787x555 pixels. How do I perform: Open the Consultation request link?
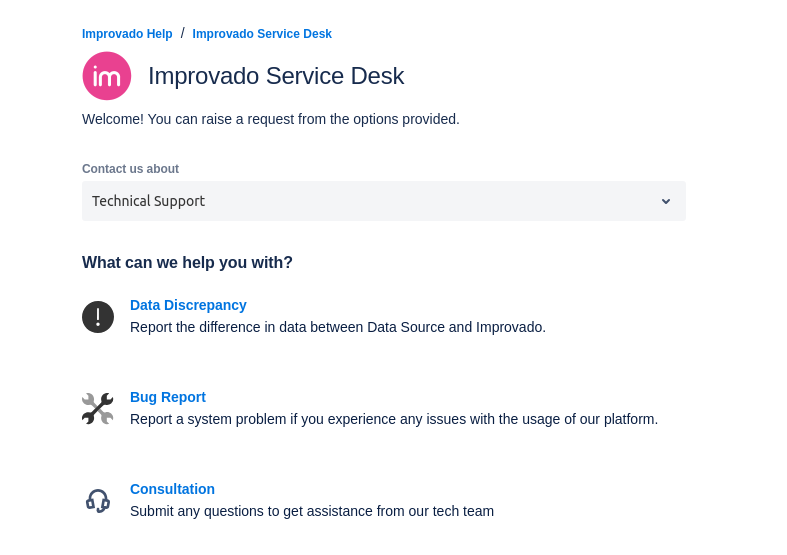(172, 489)
